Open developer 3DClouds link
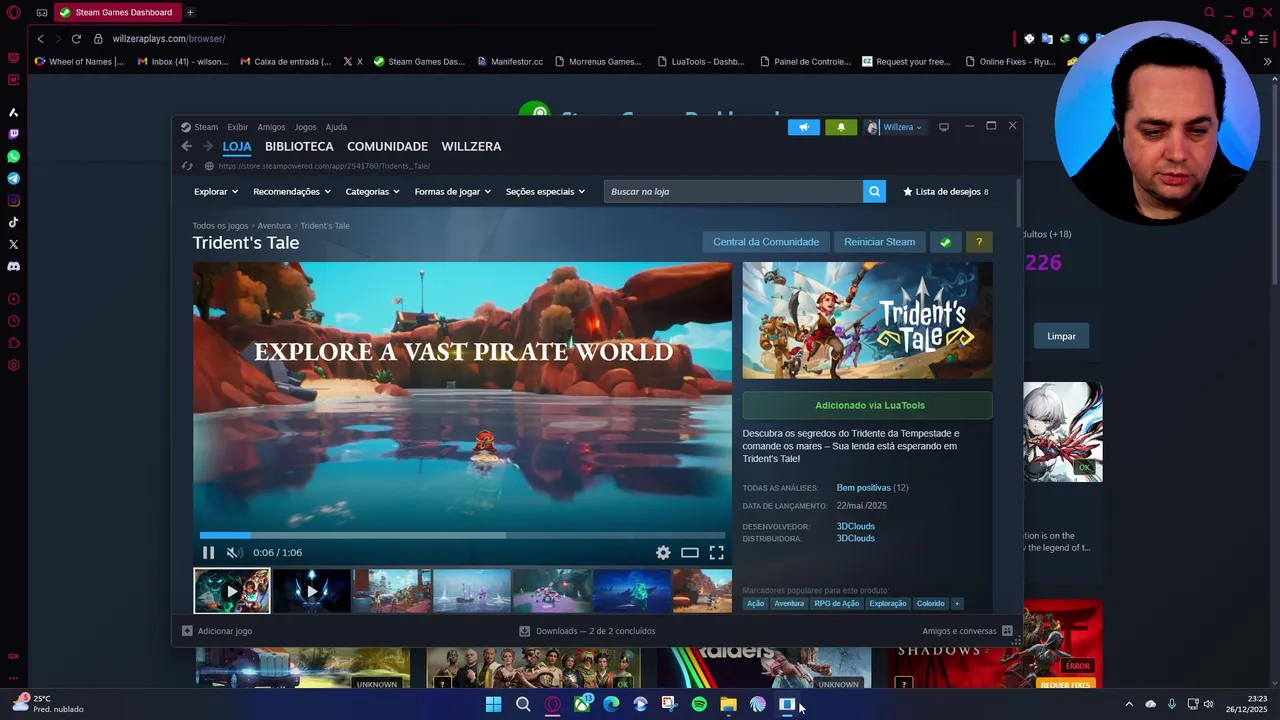The height and width of the screenshot is (720, 1280). pyautogui.click(x=856, y=526)
